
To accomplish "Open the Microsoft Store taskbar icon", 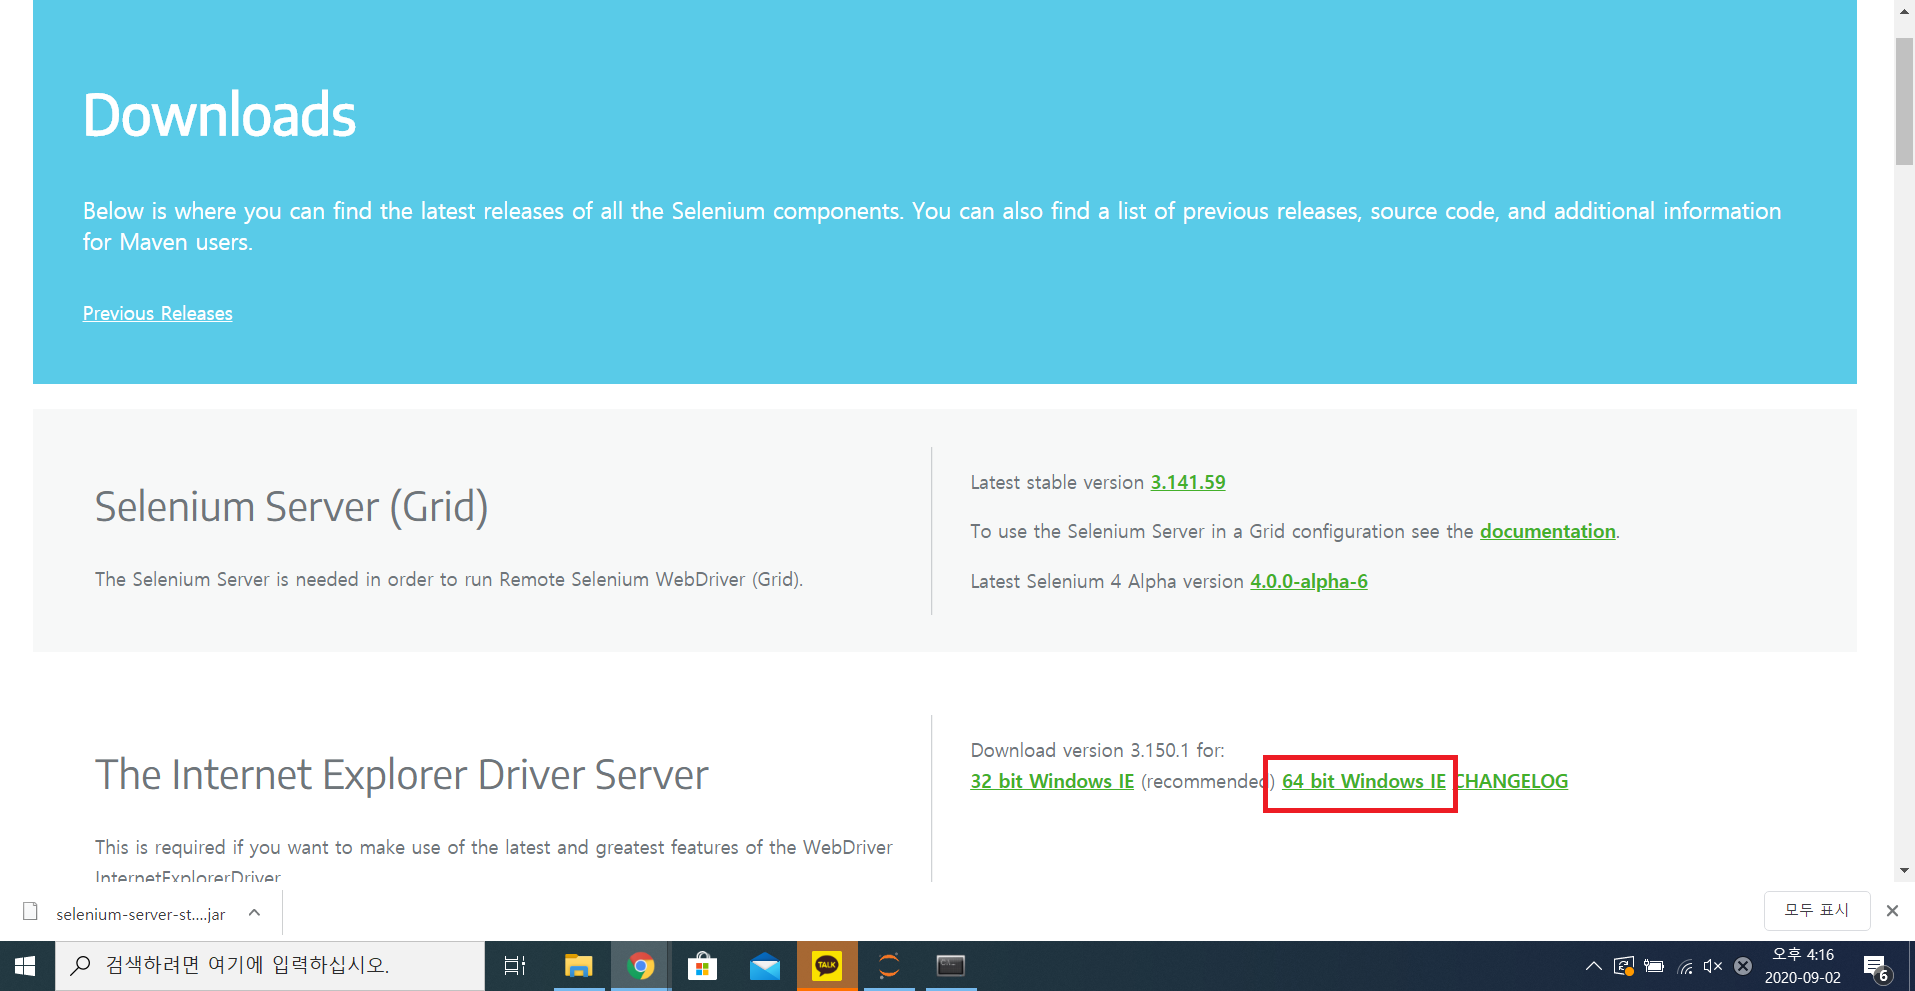I will 702,966.
